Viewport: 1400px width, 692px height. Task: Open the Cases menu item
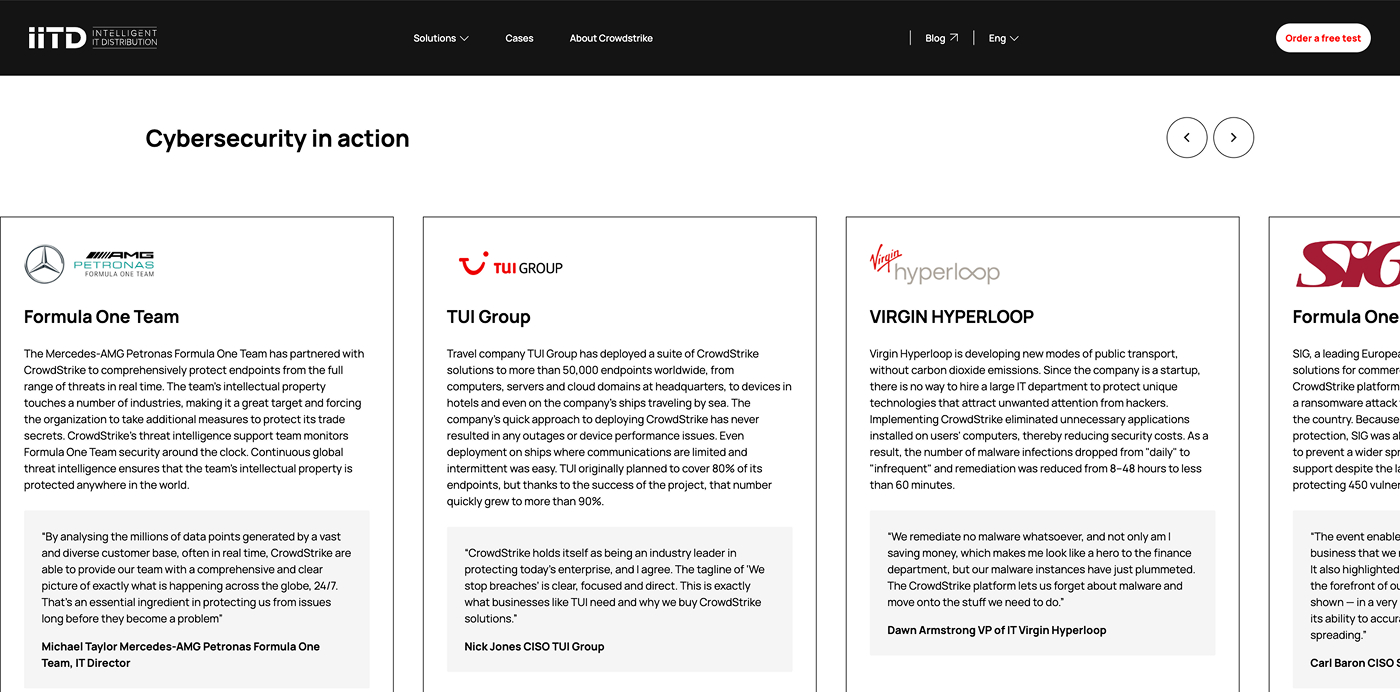519,38
